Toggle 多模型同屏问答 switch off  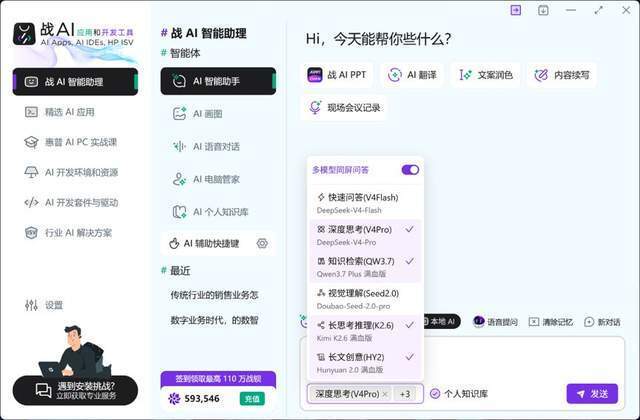click(x=410, y=170)
